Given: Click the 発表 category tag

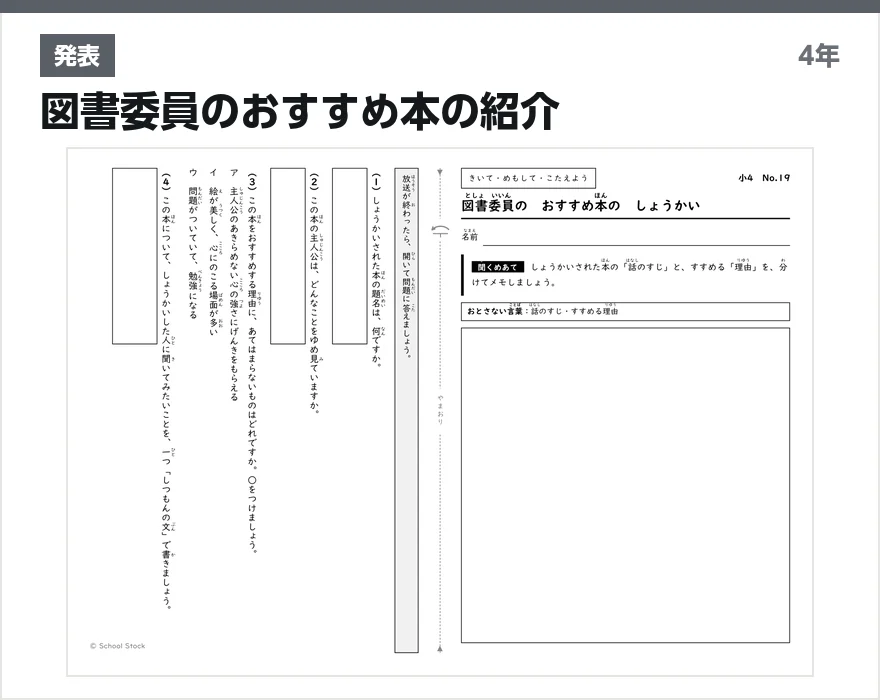Looking at the screenshot, I should [77, 56].
